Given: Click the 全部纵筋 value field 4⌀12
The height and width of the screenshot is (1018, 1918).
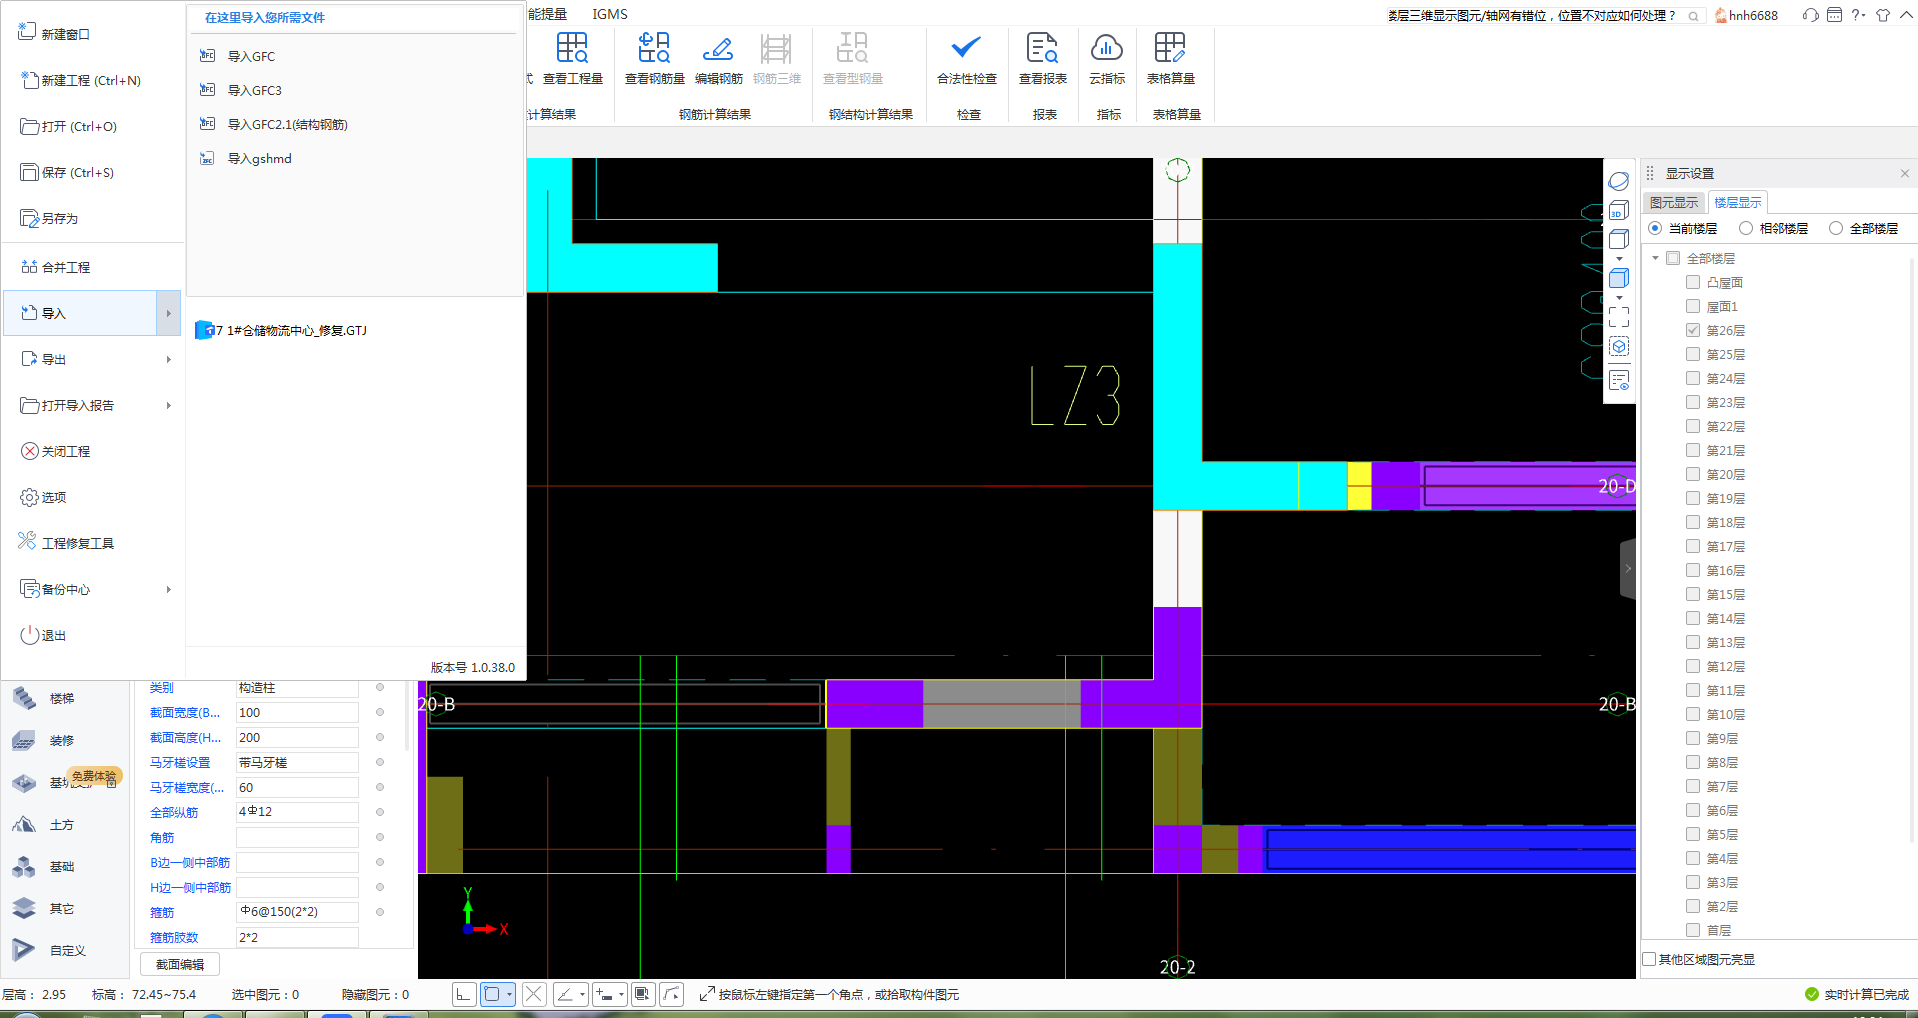Looking at the screenshot, I should 297,812.
